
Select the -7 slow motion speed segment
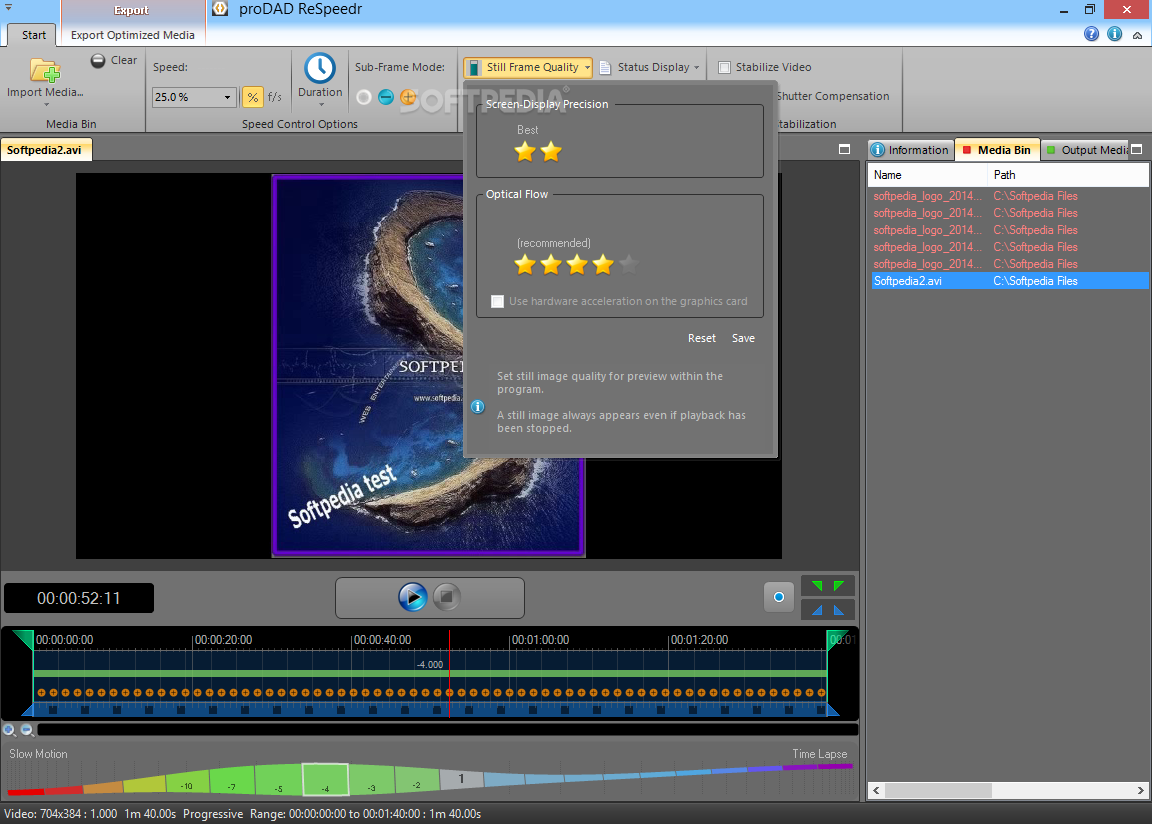232,781
